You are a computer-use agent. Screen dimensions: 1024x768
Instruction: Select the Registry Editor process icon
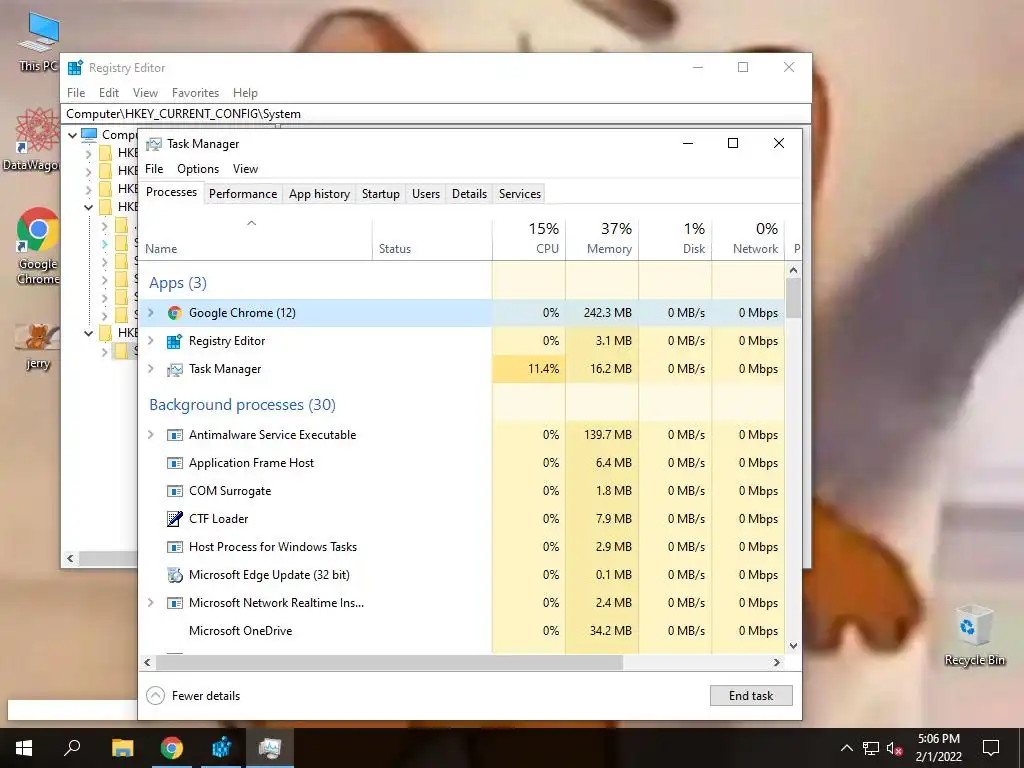pos(174,341)
